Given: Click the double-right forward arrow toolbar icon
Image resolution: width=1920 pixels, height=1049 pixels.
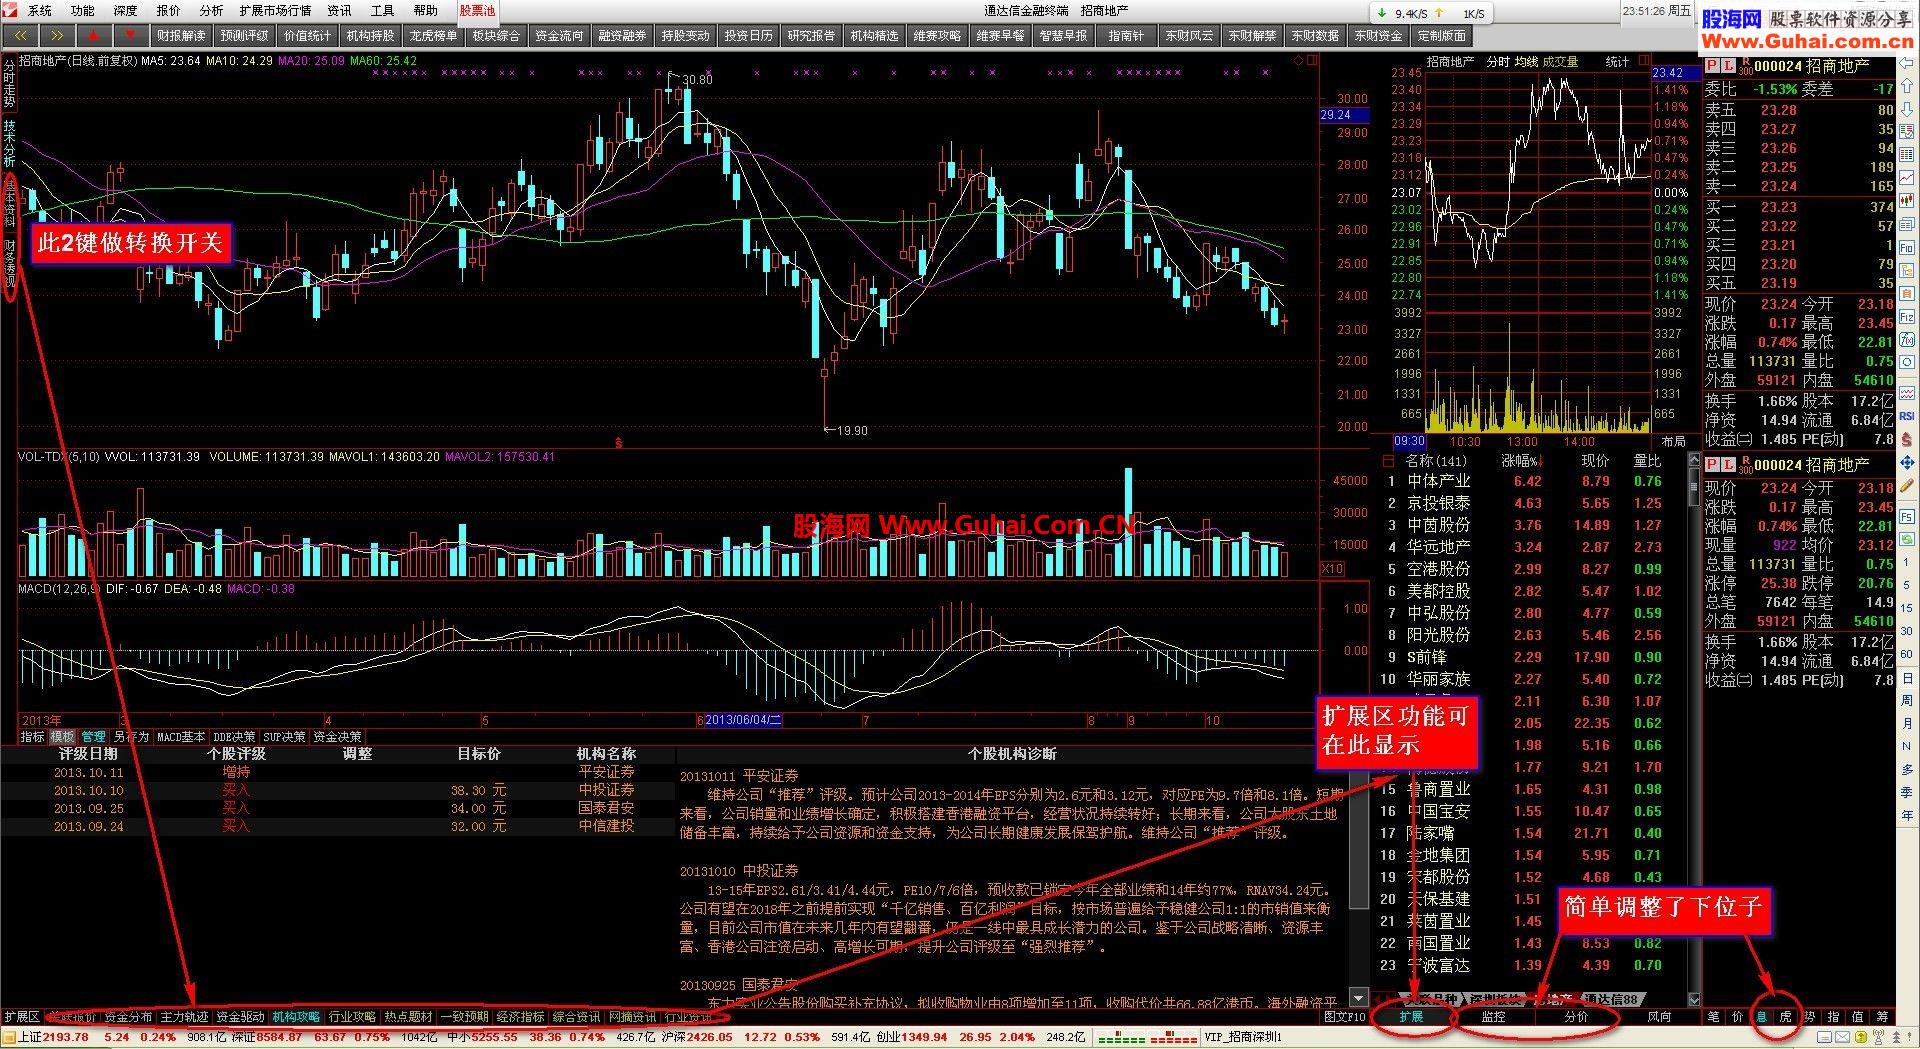Looking at the screenshot, I should pyautogui.click(x=55, y=35).
